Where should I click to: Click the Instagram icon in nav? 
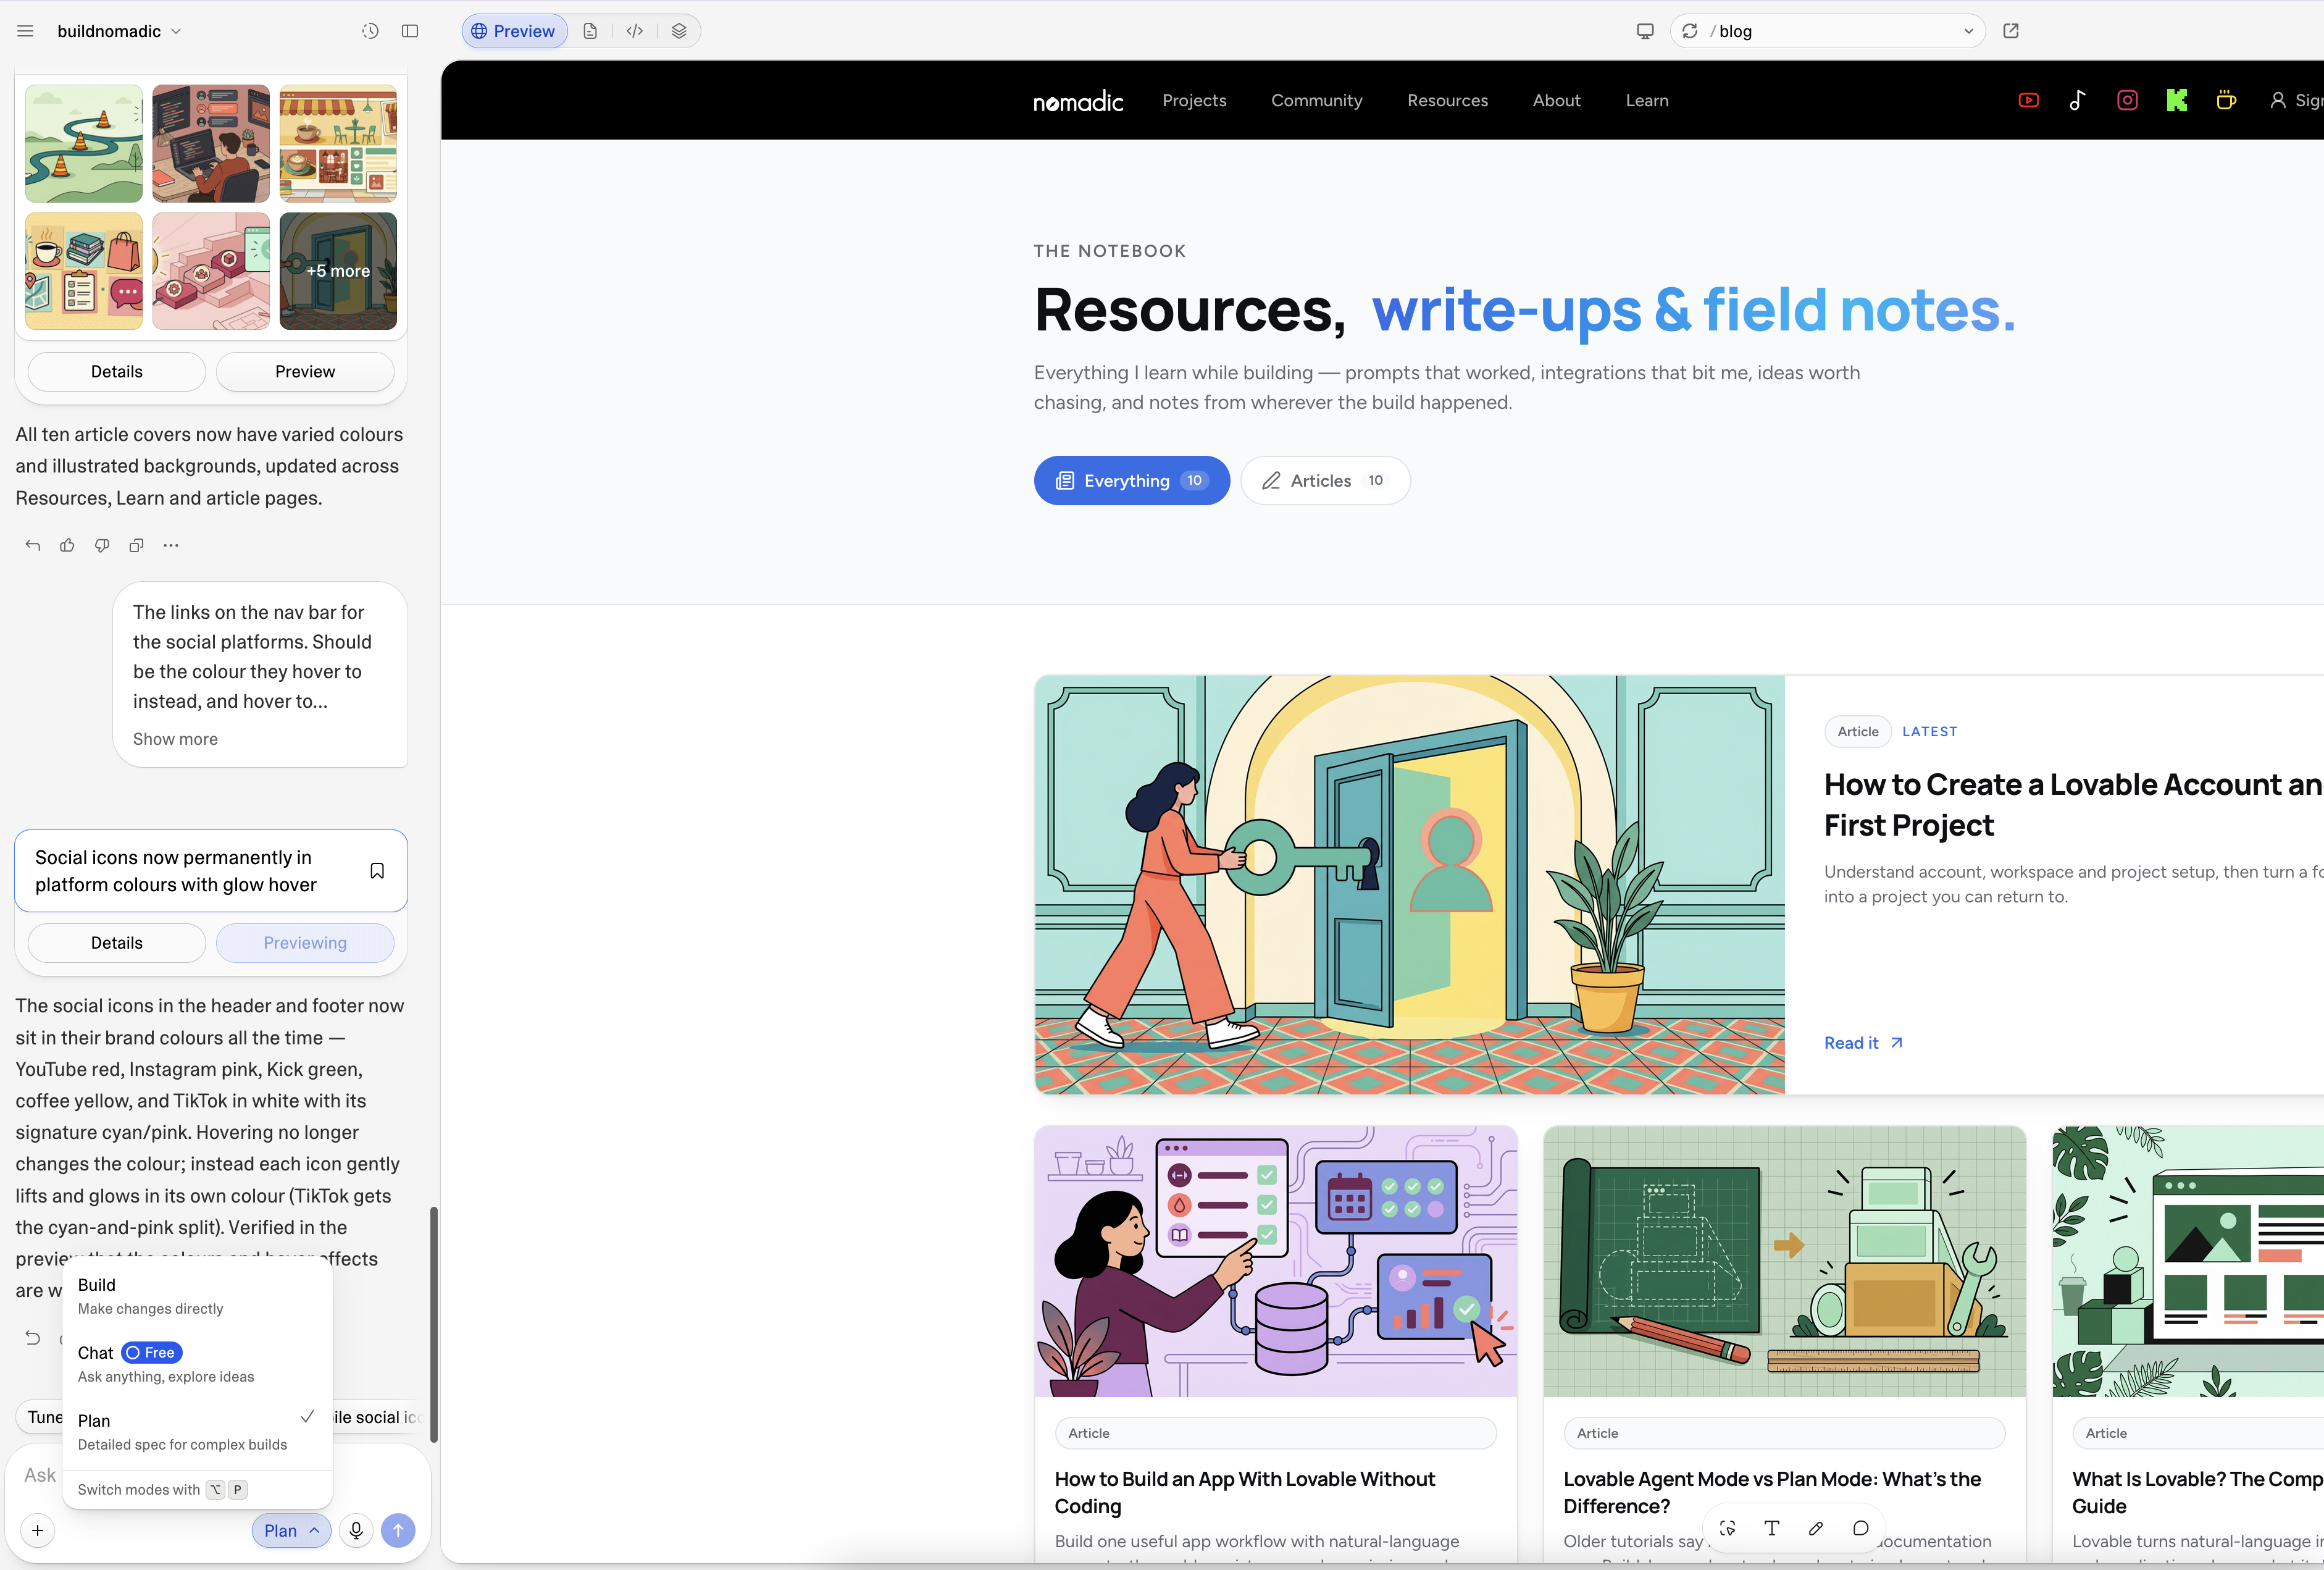2128,100
